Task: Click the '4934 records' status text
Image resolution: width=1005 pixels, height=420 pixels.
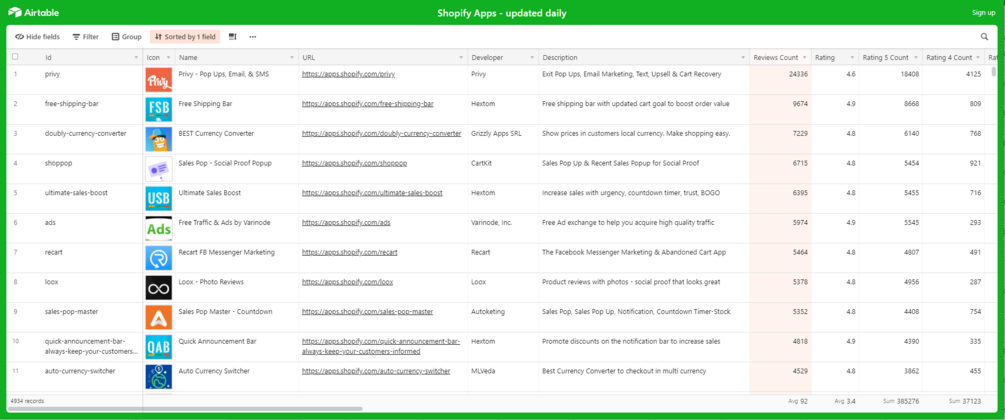Action: (x=28, y=401)
